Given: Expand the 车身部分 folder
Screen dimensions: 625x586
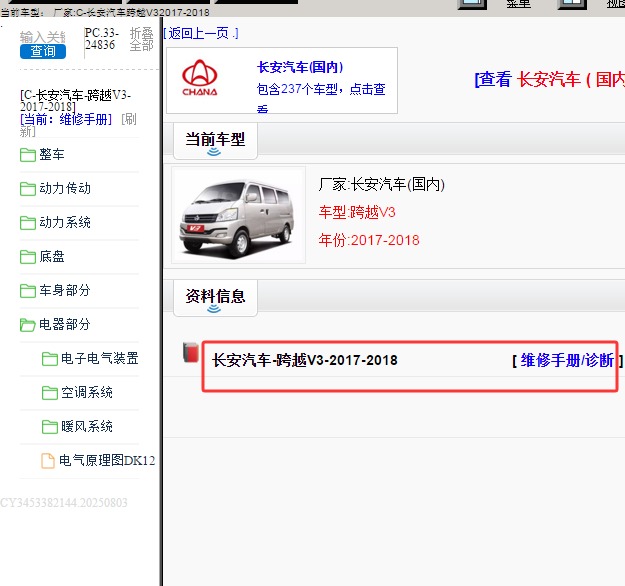Looking at the screenshot, I should pos(65,290).
